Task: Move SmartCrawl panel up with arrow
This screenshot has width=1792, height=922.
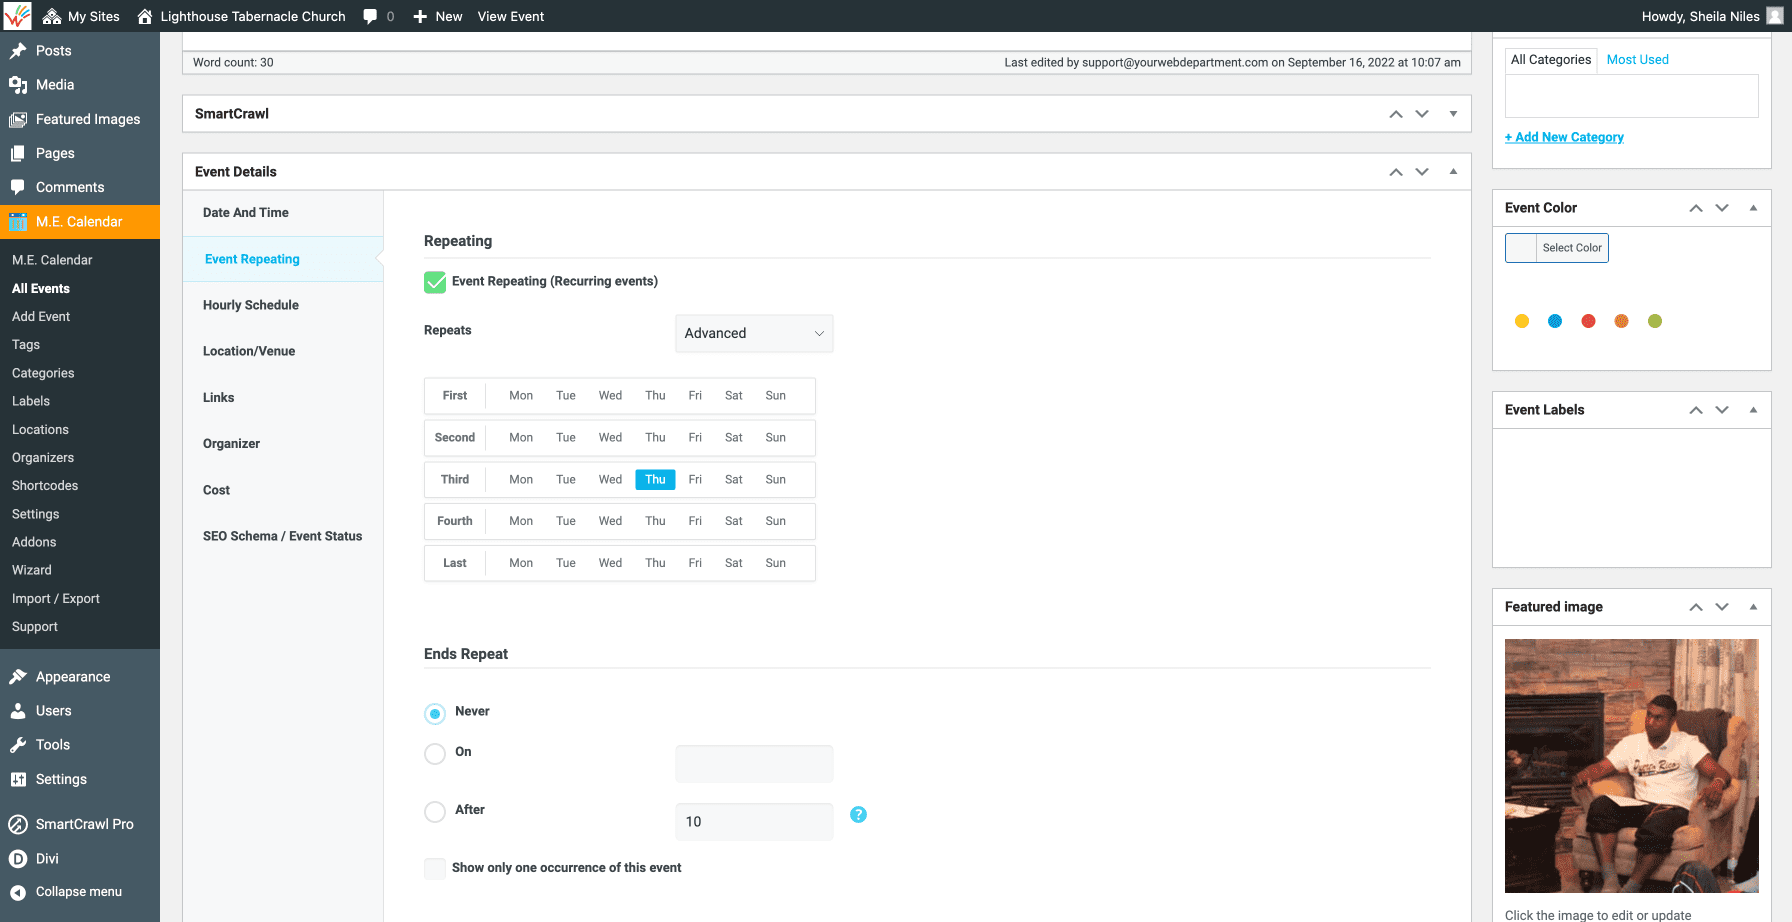Action: coord(1396,114)
